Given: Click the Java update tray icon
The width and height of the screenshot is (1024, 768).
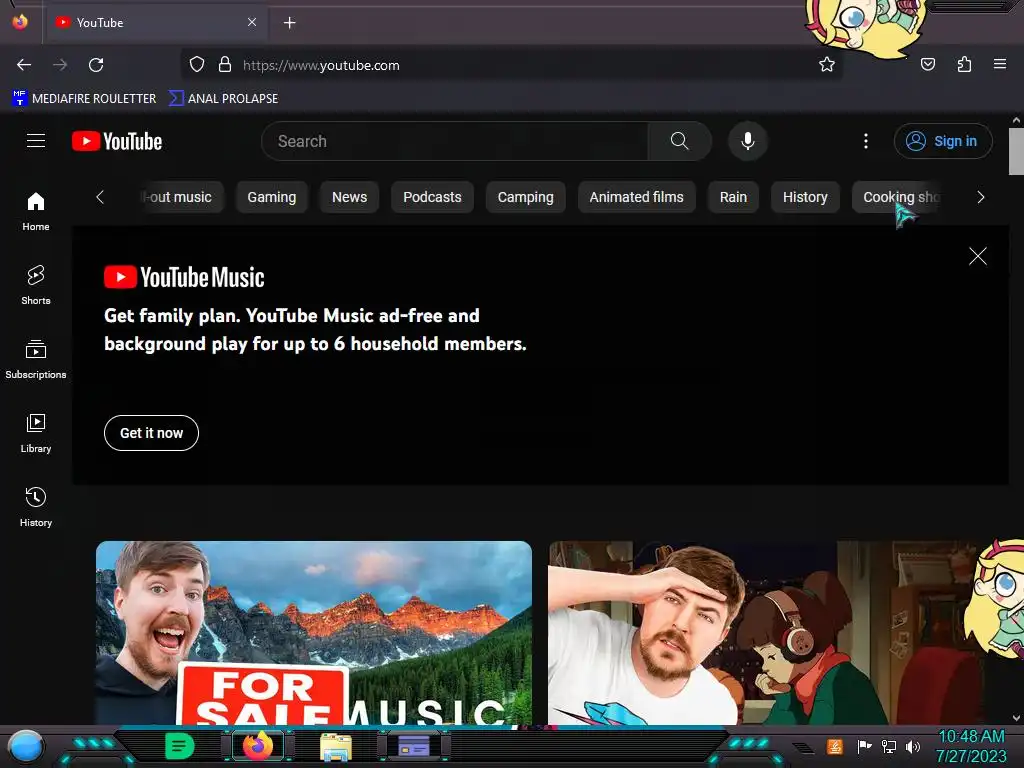Looking at the screenshot, I should point(835,746).
